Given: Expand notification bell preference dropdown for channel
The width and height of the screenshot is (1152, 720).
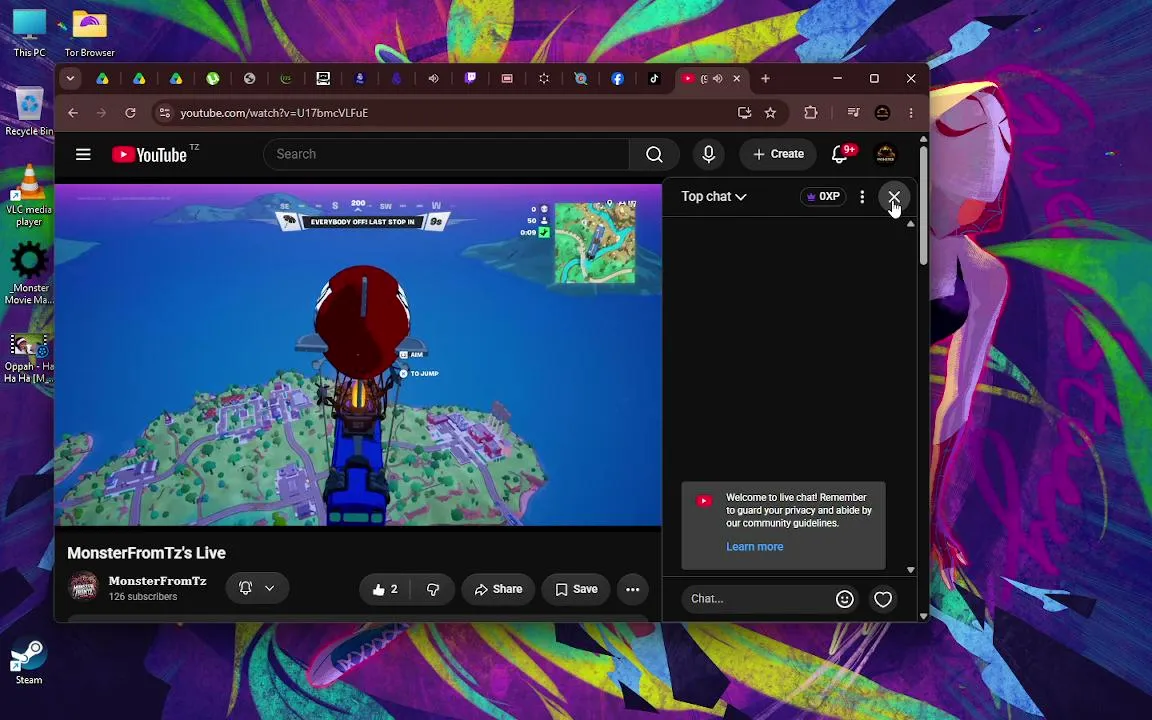Looking at the screenshot, I should click(257, 588).
